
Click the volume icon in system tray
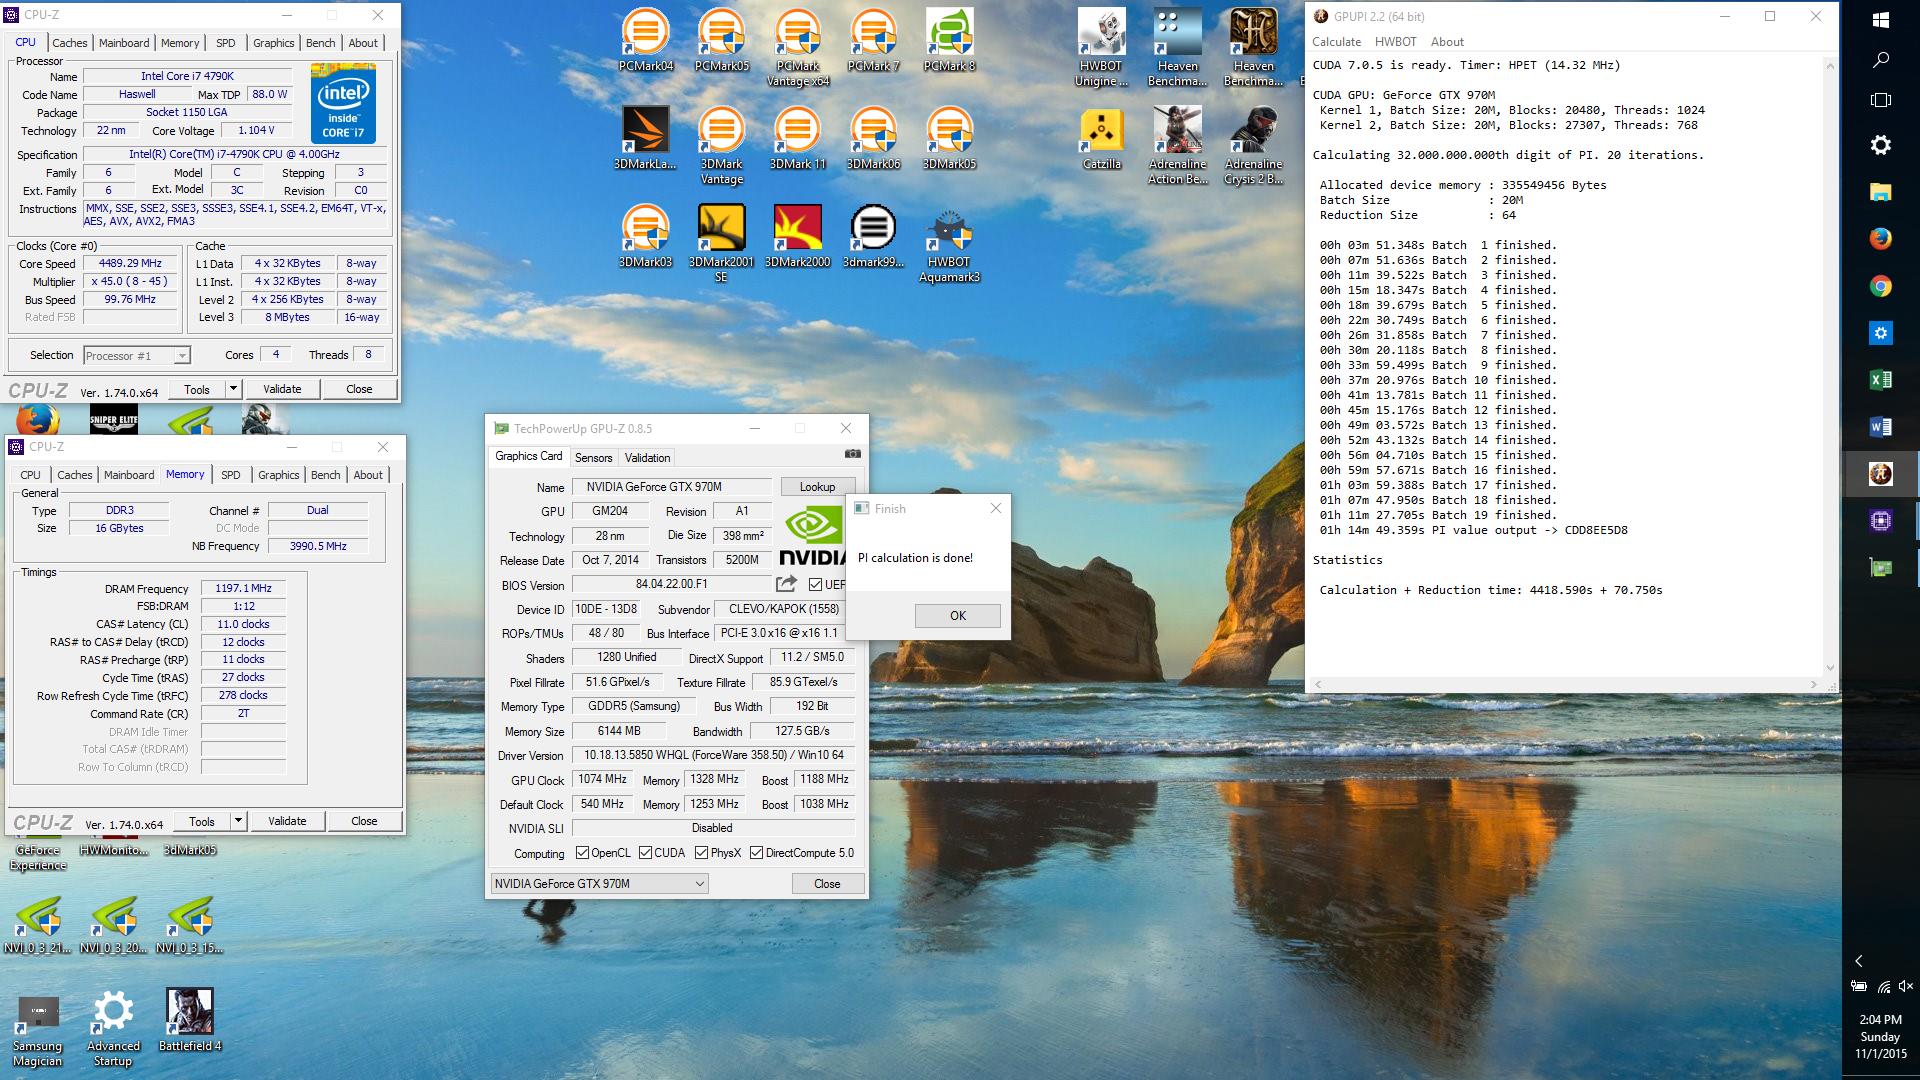pos(1906,986)
